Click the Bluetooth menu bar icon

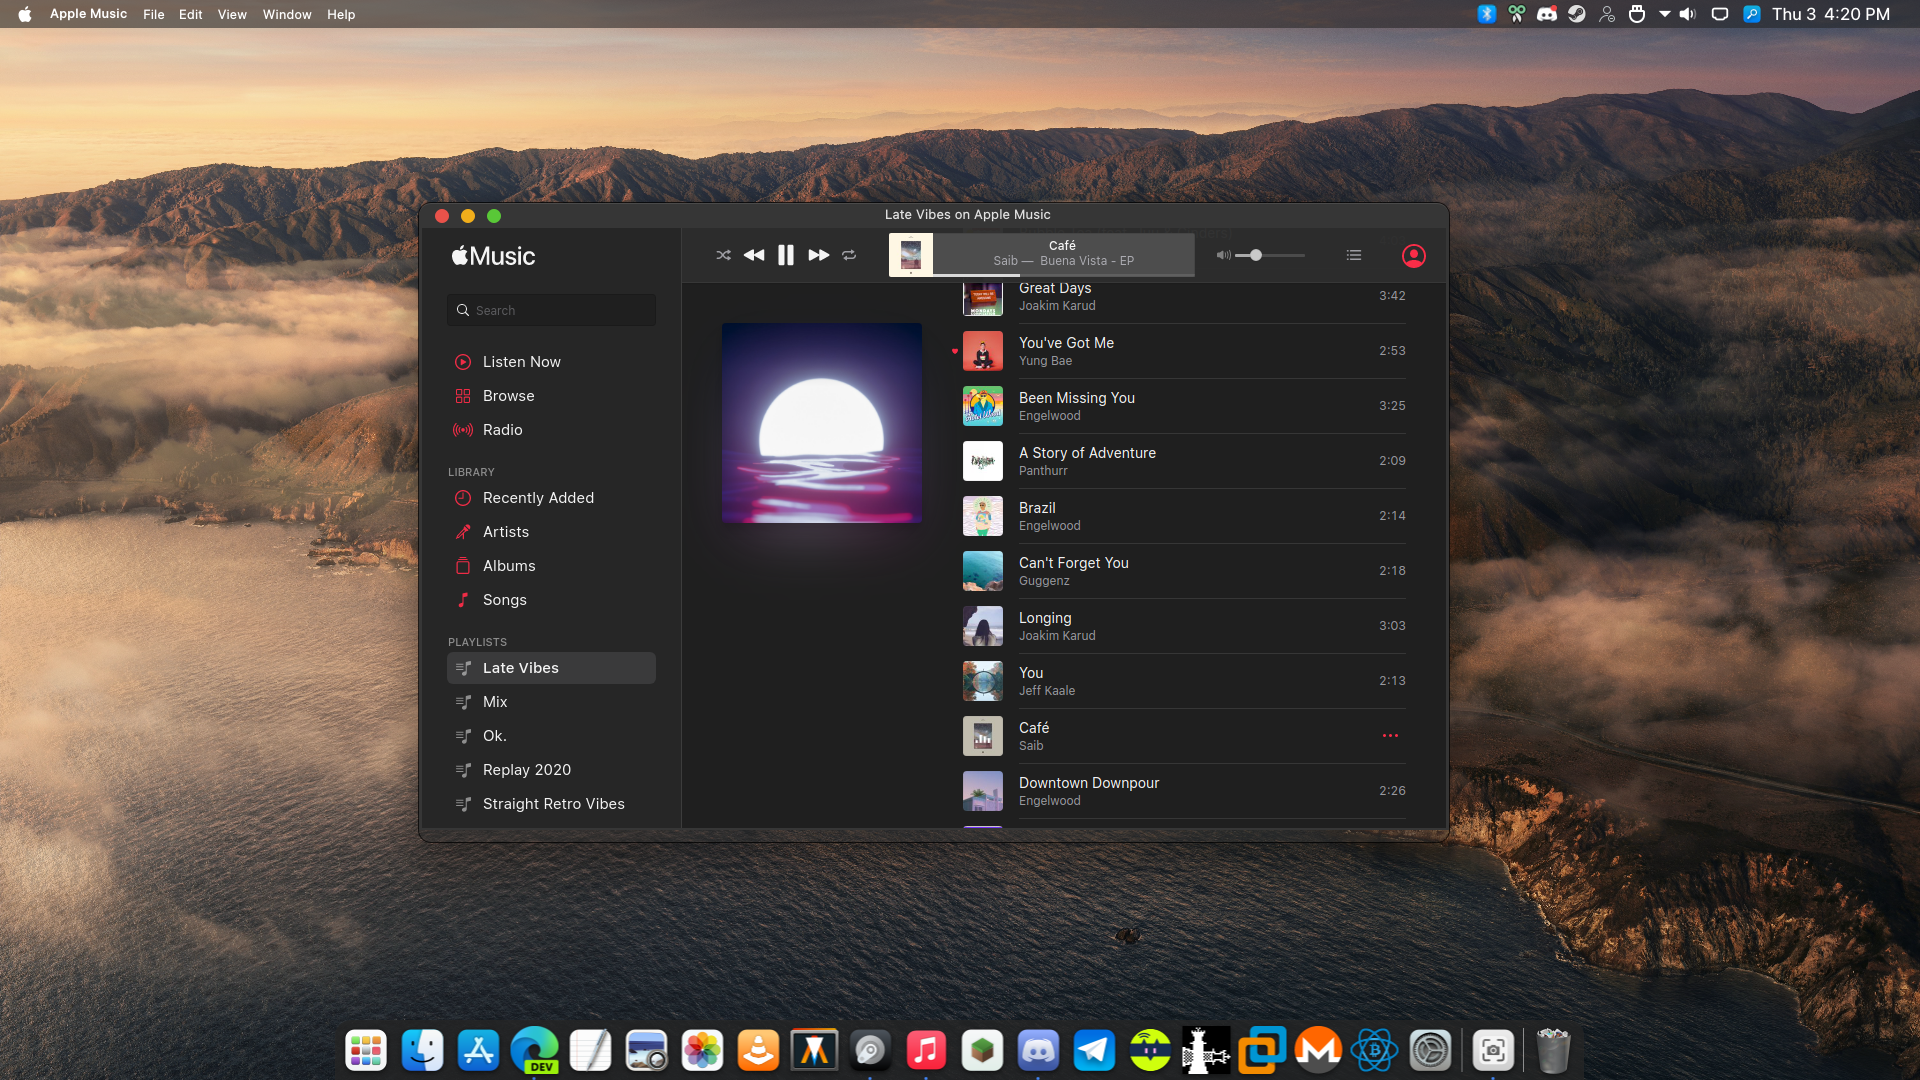1487,14
